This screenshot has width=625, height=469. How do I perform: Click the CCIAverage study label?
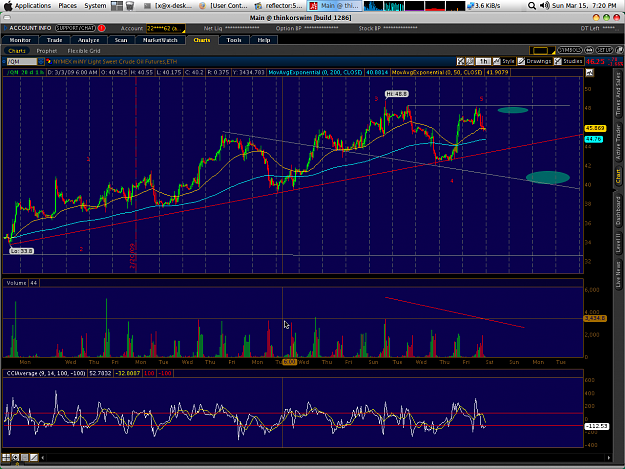click(x=45, y=373)
